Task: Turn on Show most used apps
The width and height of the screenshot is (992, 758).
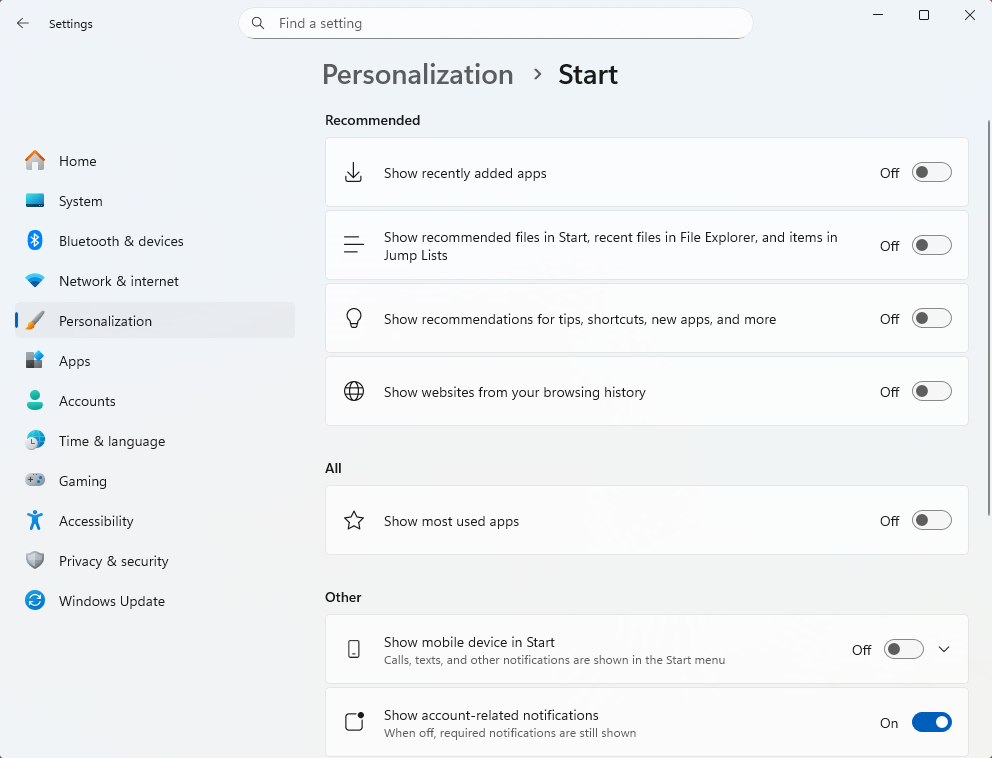Action: coord(931,520)
